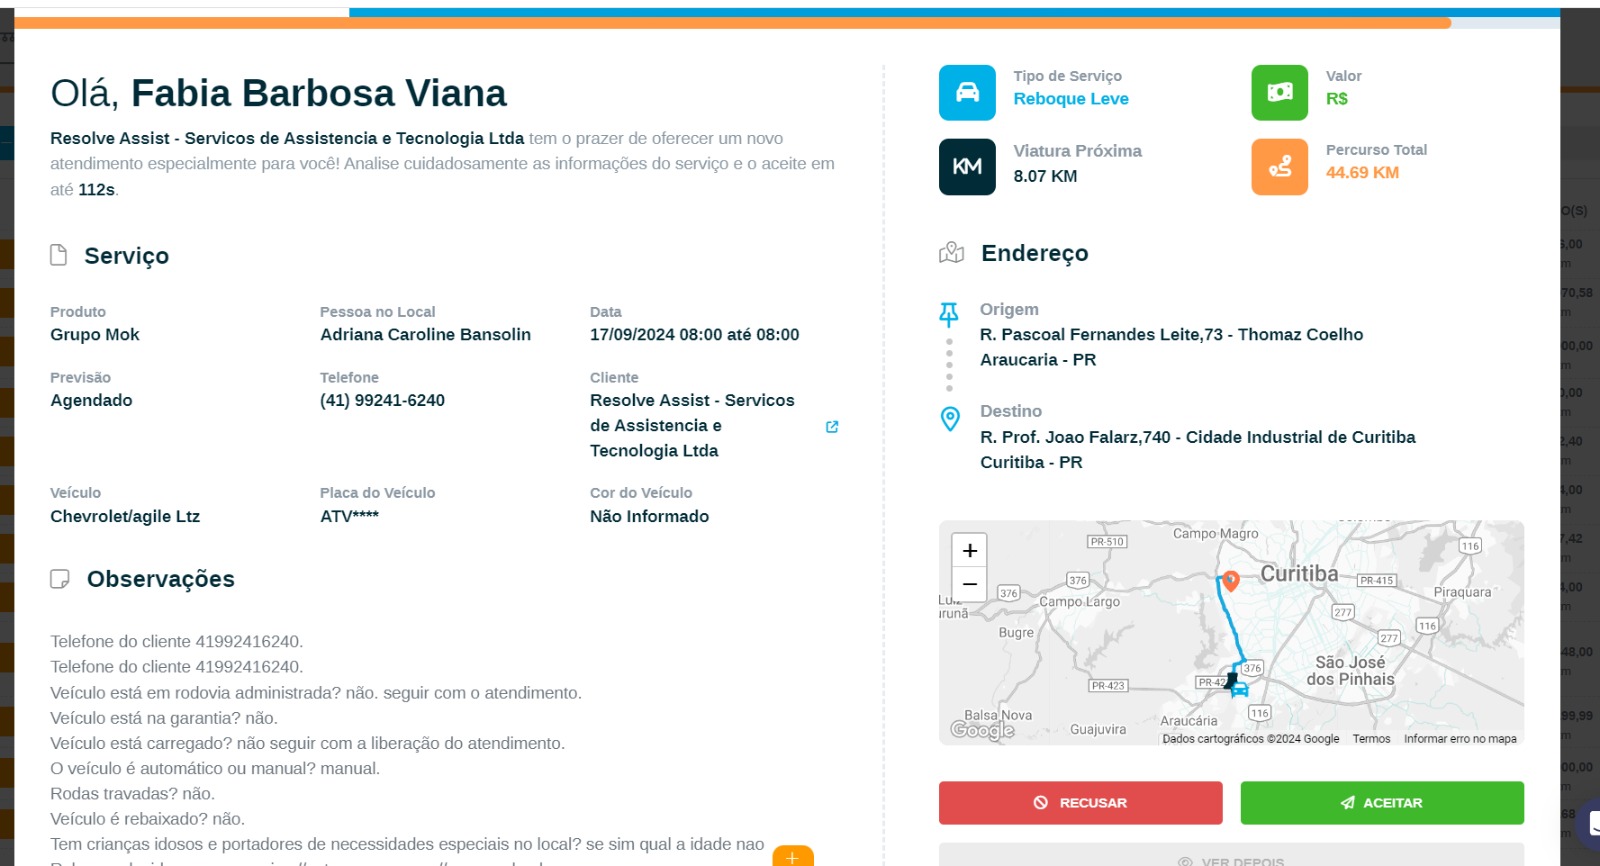Click the line 'Veículo está carregado?'
Screen dimensions: 1600x866
tap(307, 743)
